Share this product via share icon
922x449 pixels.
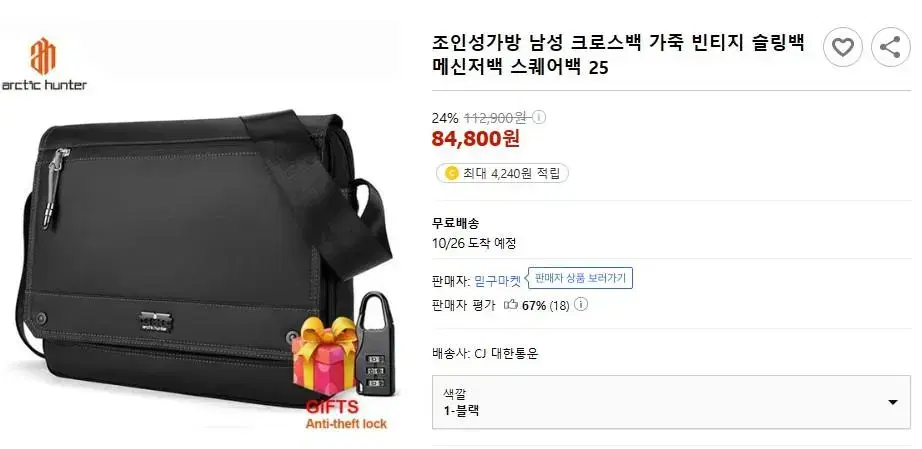point(891,47)
